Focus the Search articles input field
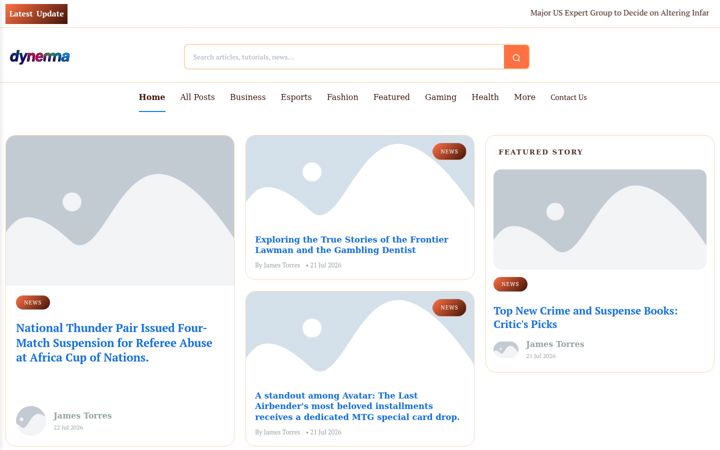 344,57
